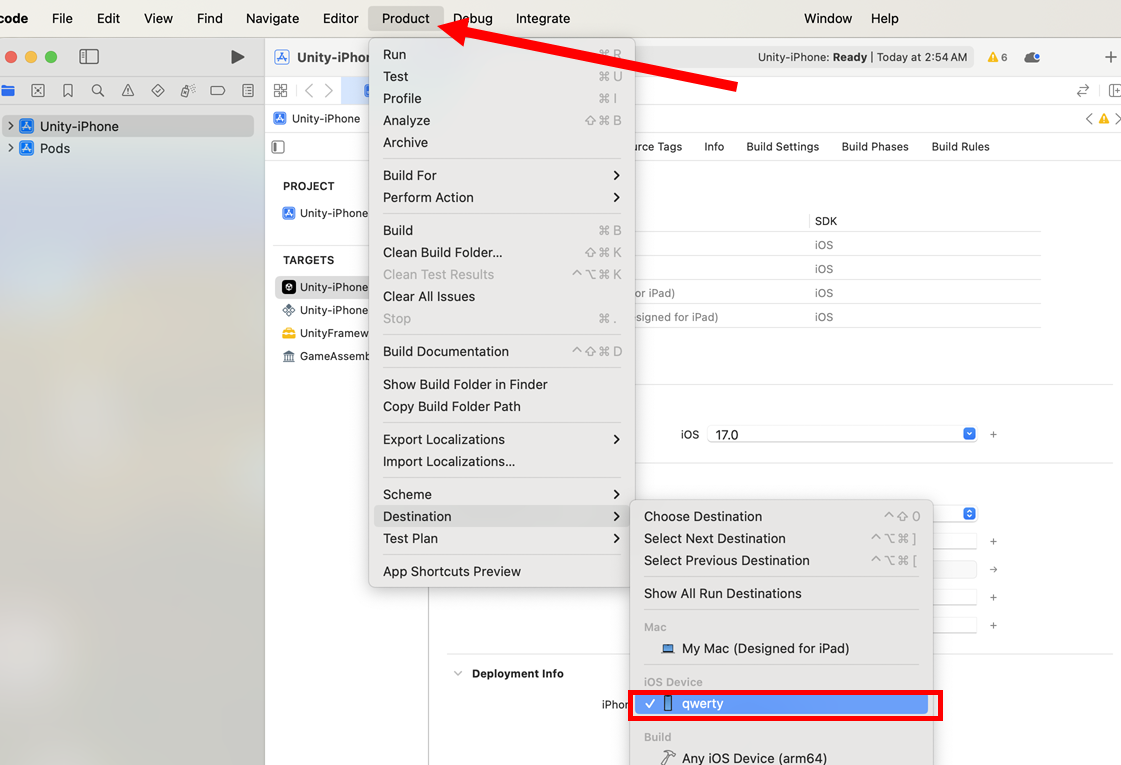Click the plus beside iOS 17.0 field
1121x765 pixels.
pos(993,434)
